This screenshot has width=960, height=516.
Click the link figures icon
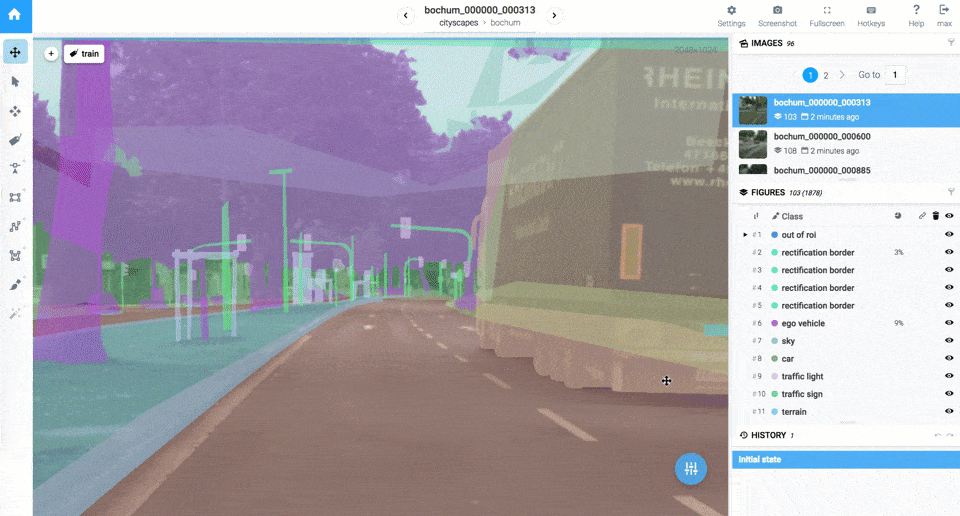pos(922,215)
